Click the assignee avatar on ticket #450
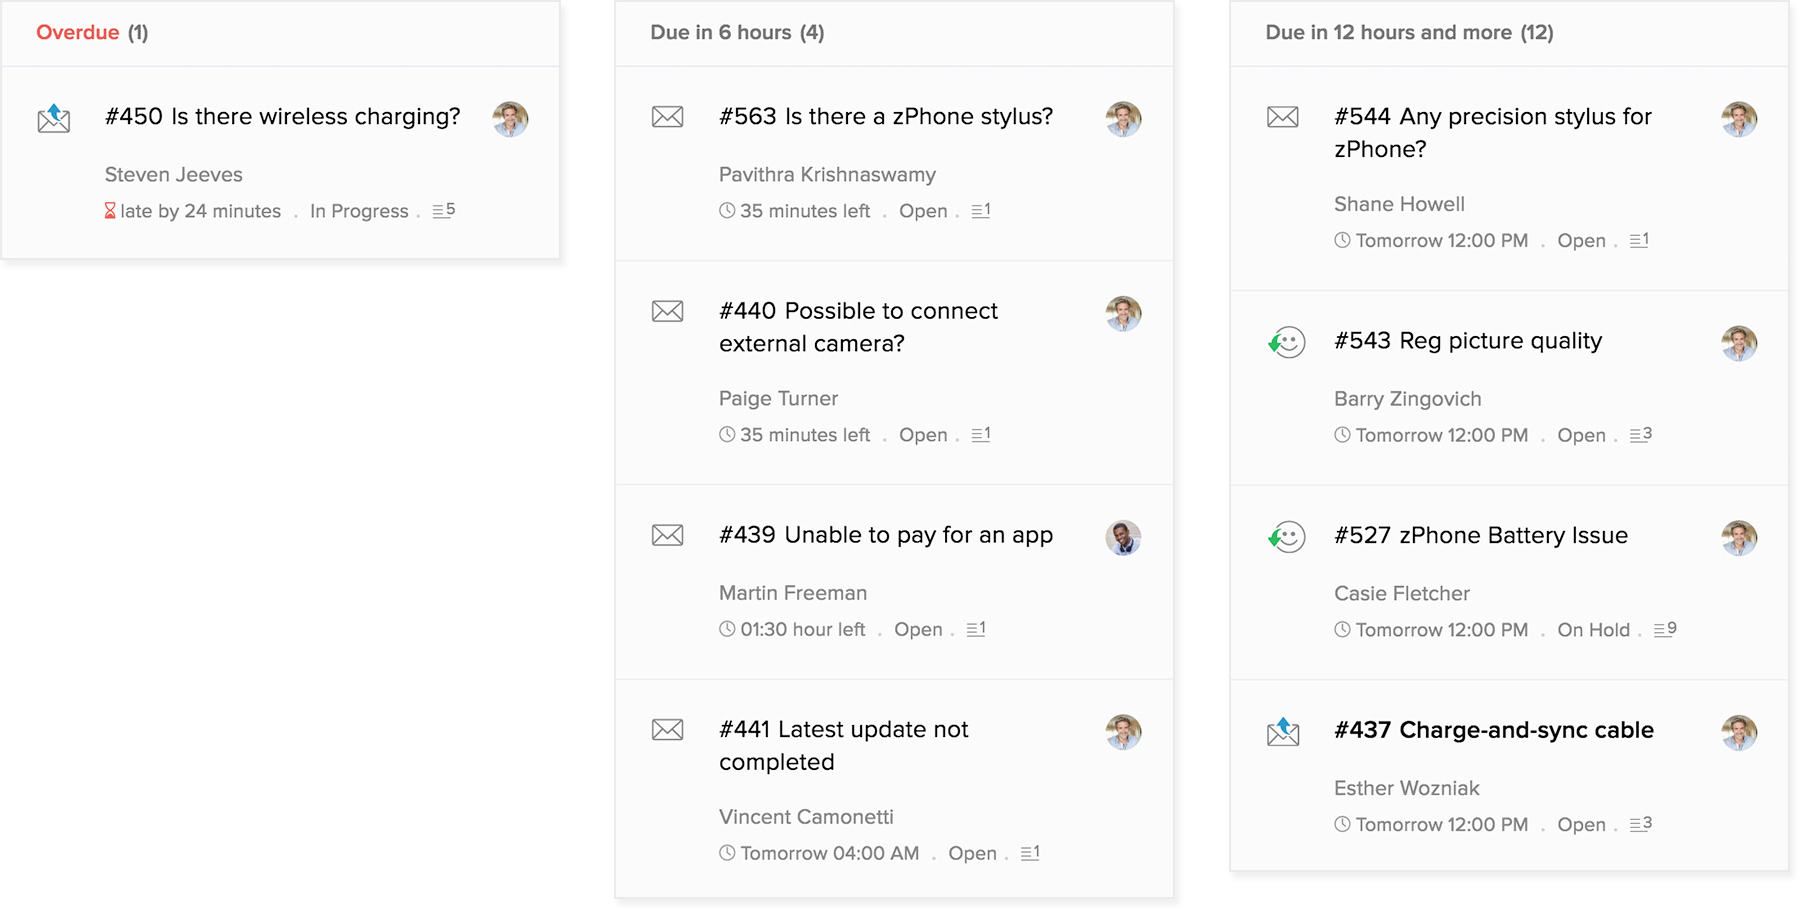This screenshot has width=1800, height=922. [x=510, y=119]
